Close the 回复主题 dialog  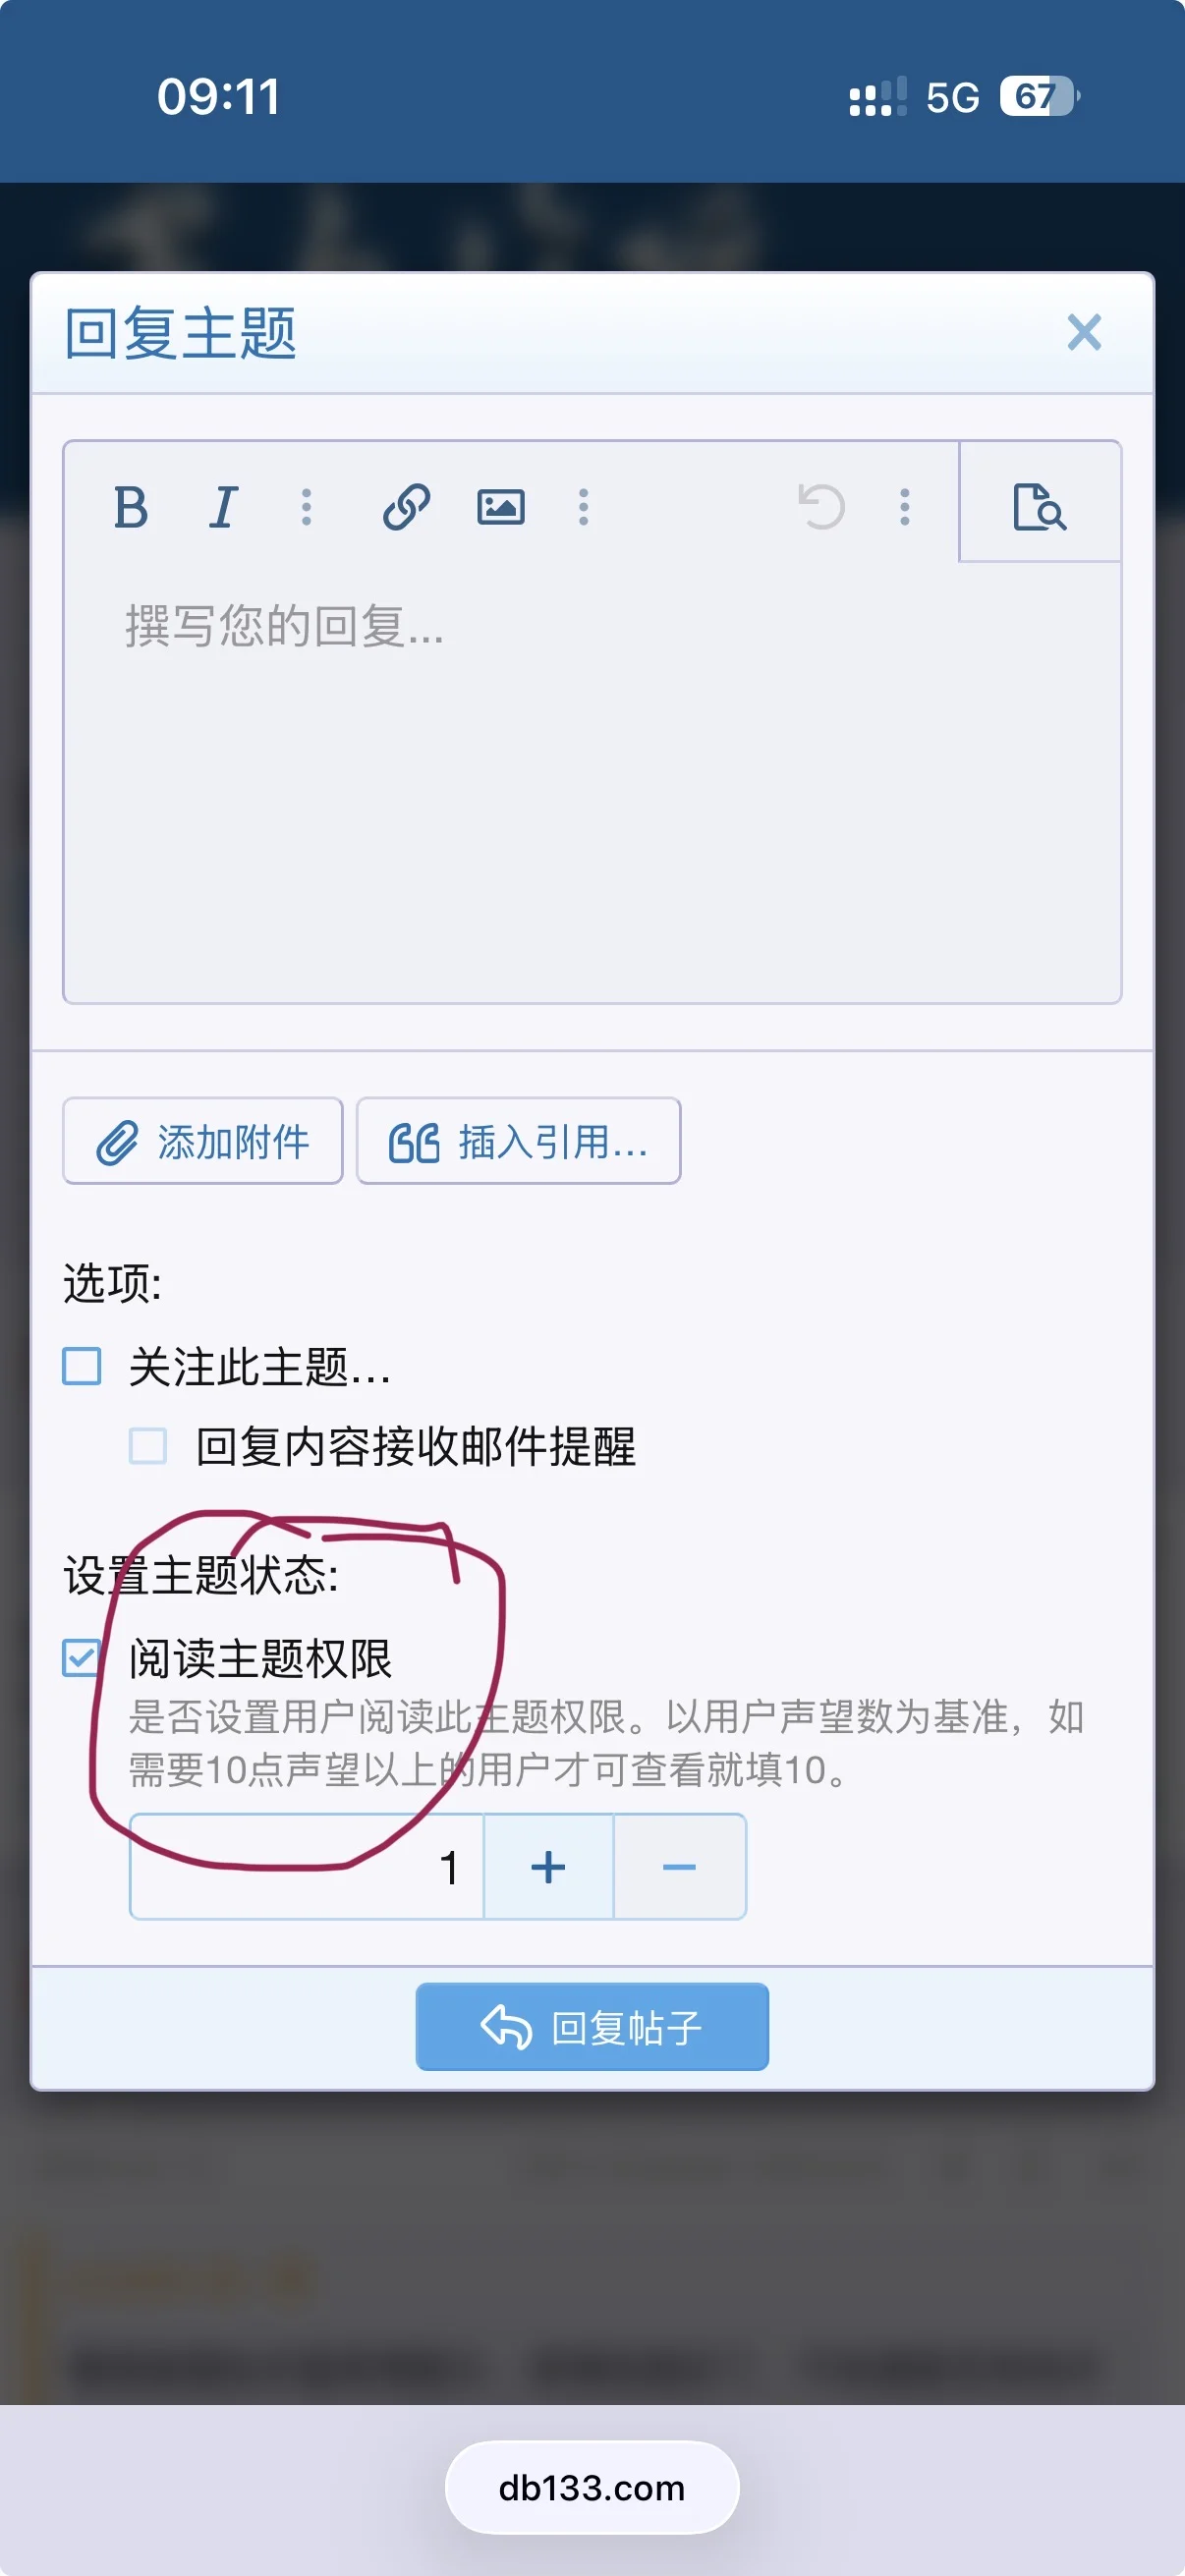tap(1084, 332)
